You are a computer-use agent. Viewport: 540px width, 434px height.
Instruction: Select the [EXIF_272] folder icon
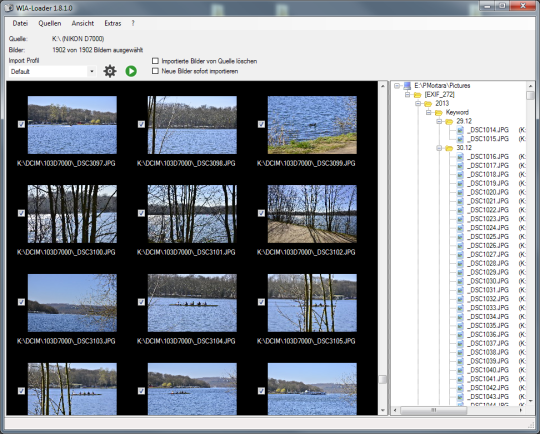click(417, 95)
